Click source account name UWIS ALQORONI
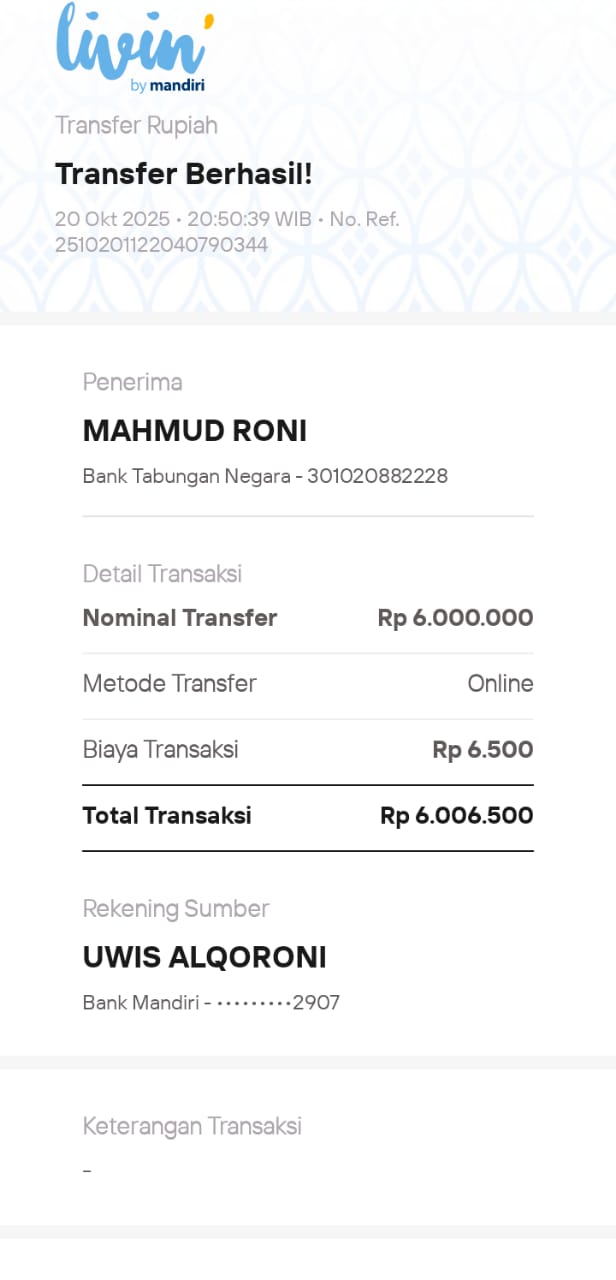 click(x=204, y=957)
